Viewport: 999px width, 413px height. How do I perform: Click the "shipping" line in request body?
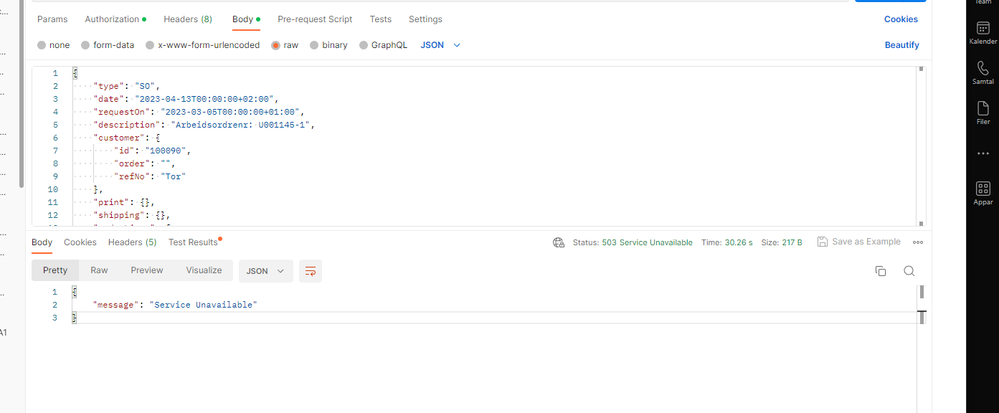click(132, 215)
